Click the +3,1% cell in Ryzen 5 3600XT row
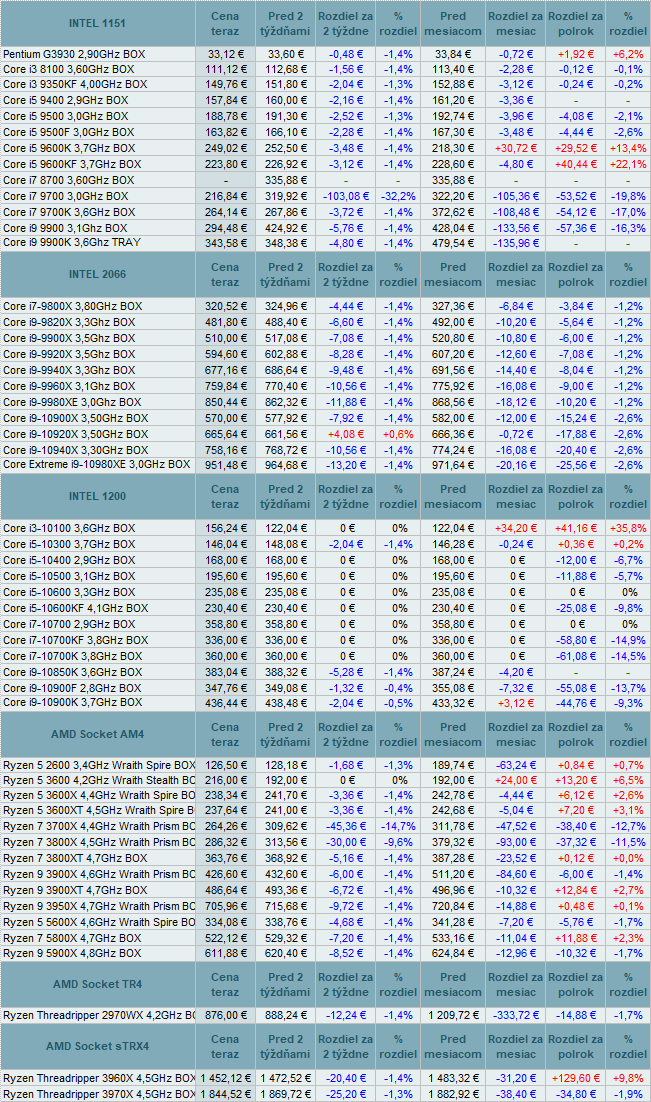Screen dimensions: 651x1102 click(629, 810)
